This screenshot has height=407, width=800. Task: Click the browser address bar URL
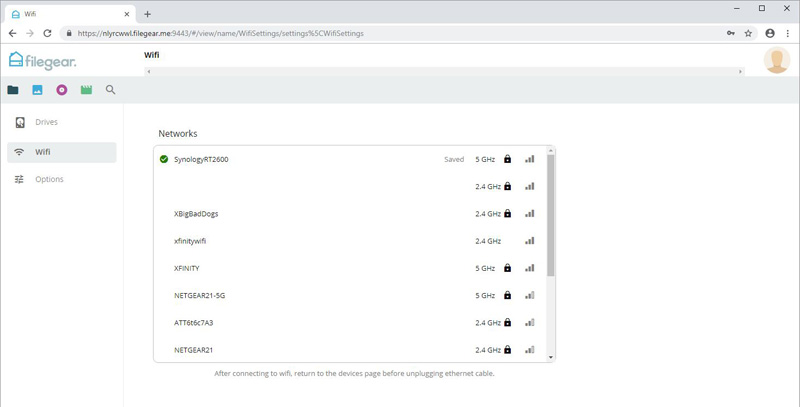220,33
